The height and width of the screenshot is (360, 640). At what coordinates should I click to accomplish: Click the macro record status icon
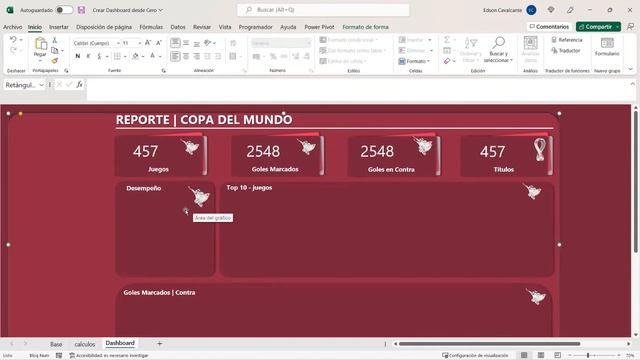(59, 356)
